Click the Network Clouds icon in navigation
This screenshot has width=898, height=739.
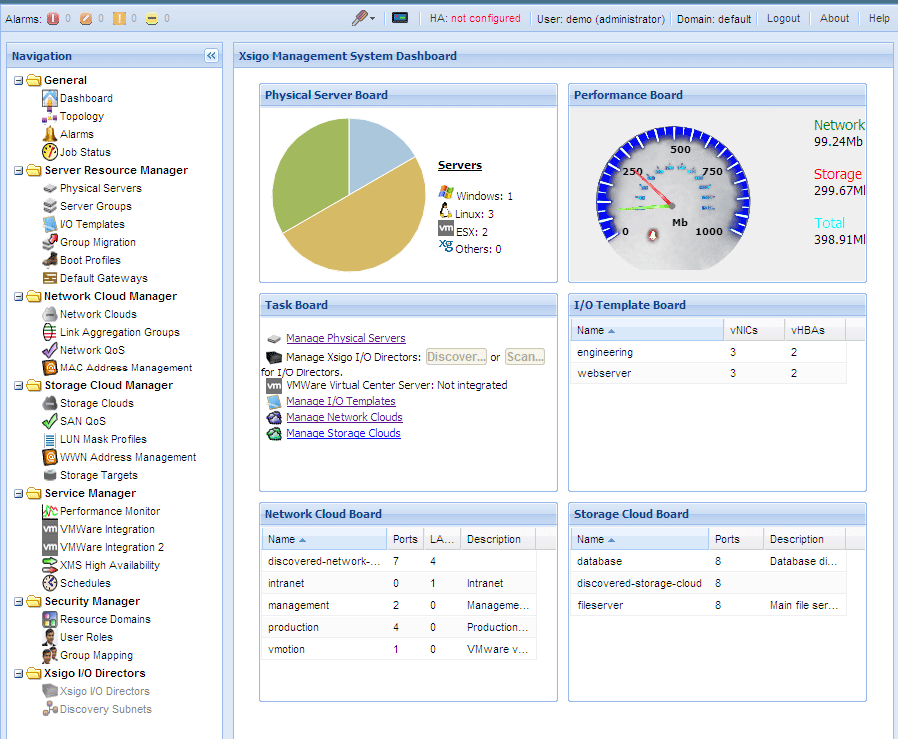pos(50,314)
